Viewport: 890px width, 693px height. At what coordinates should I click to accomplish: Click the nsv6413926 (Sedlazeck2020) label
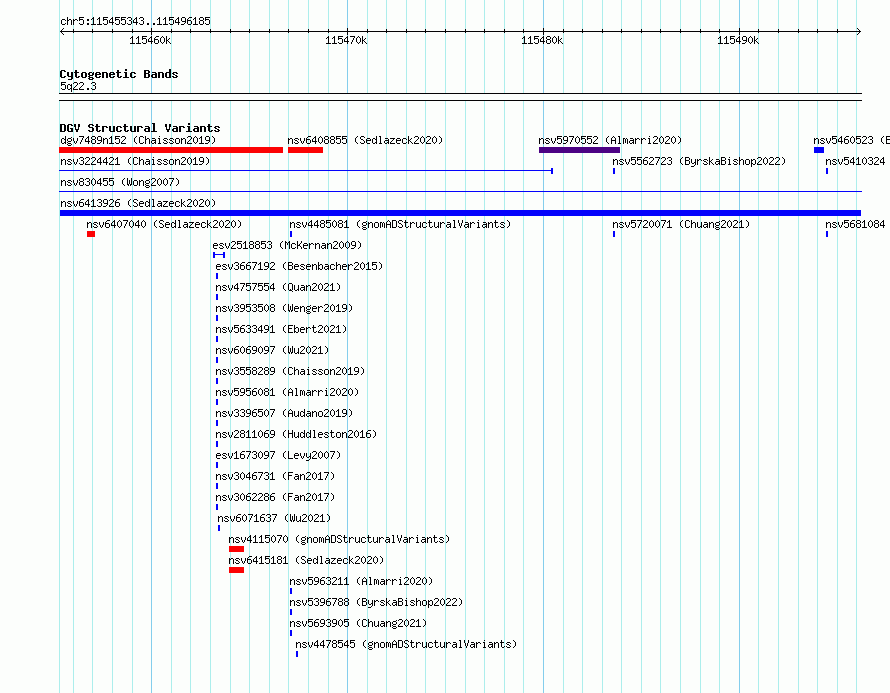click(138, 203)
